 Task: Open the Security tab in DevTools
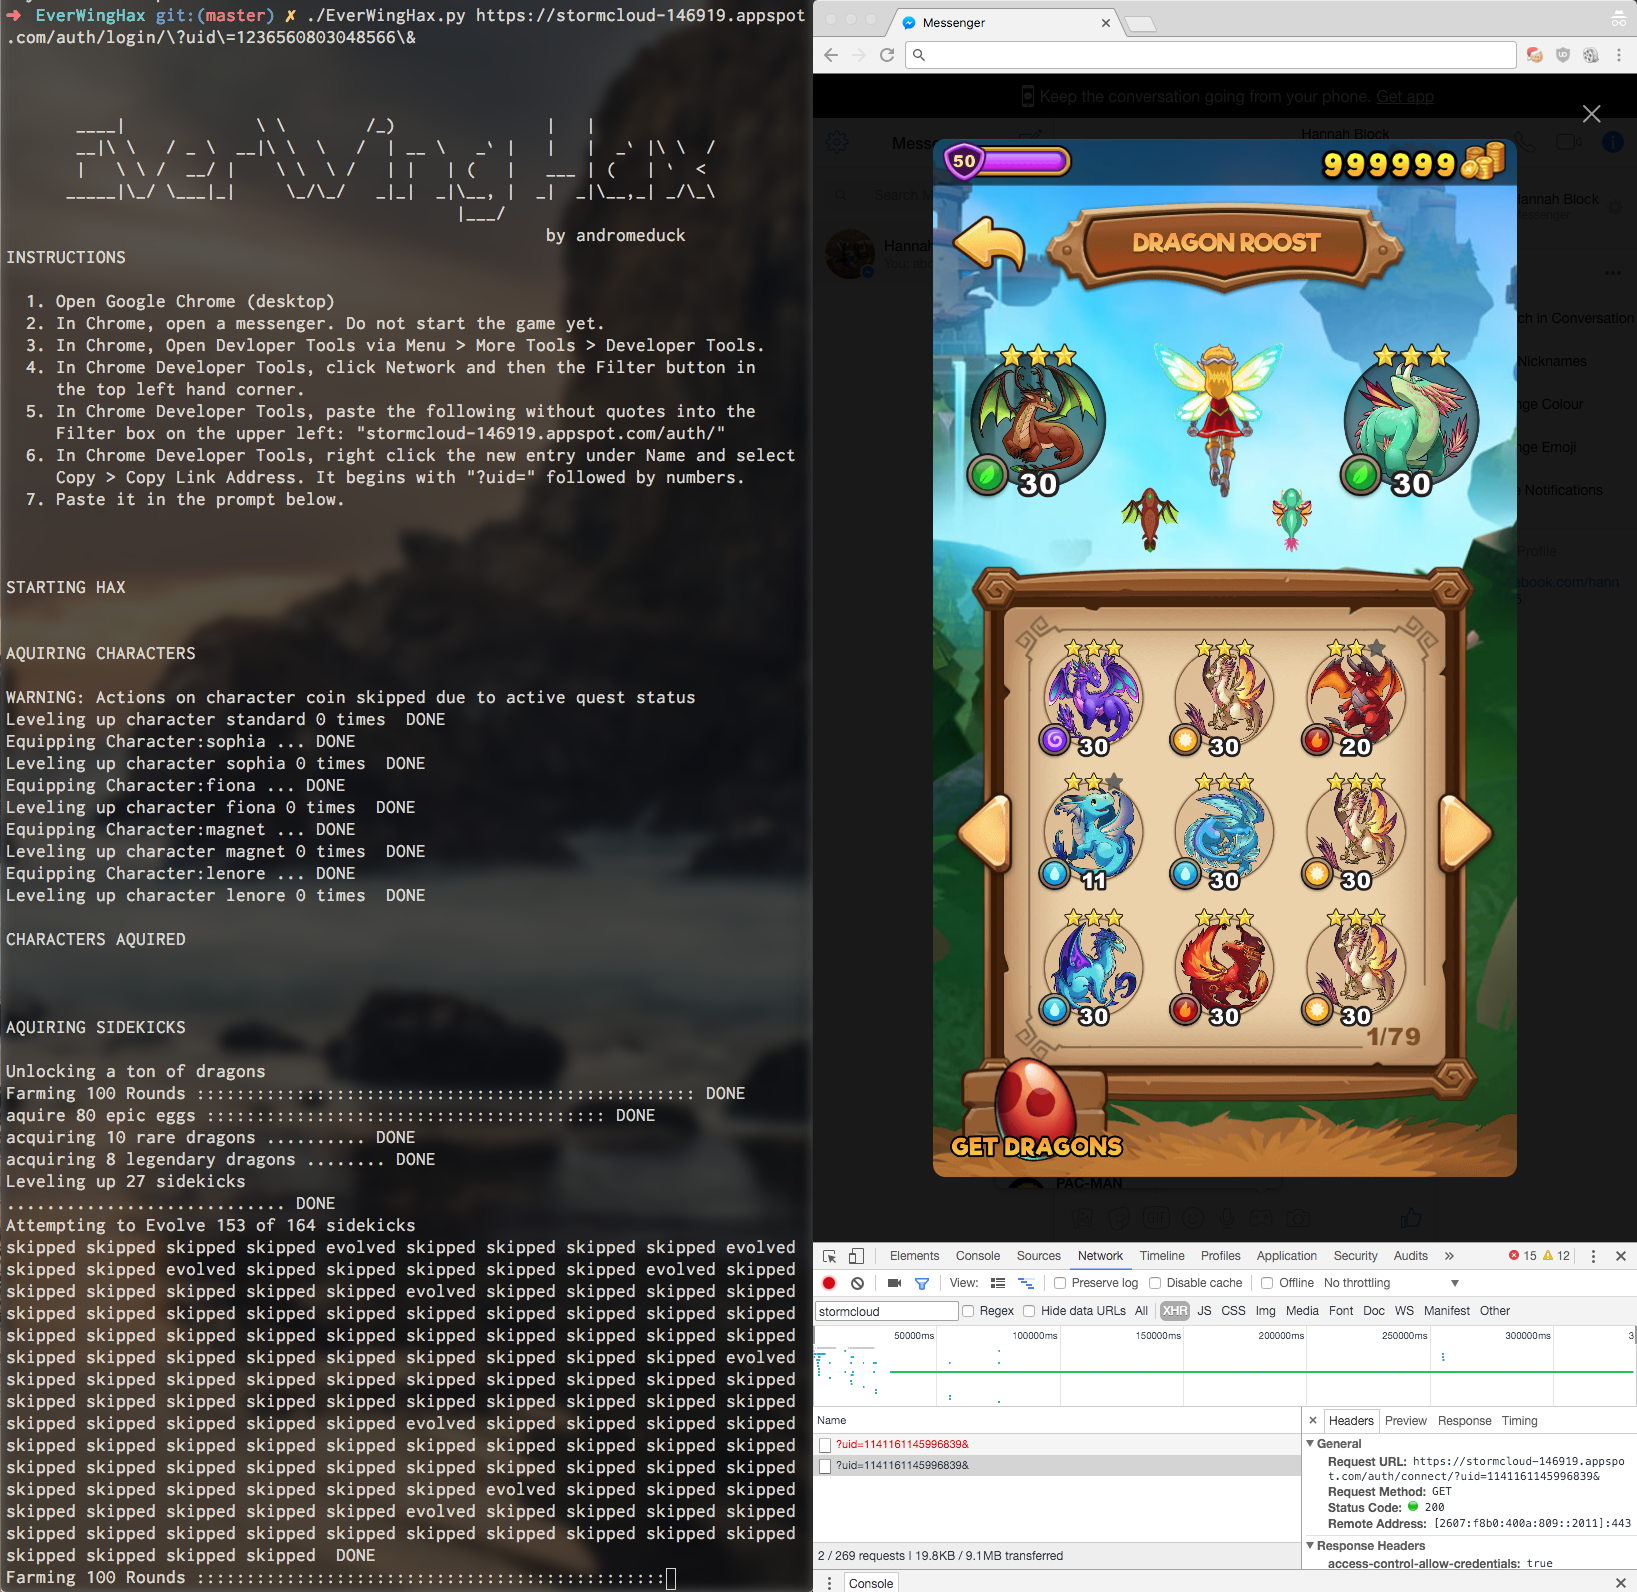point(1355,1256)
